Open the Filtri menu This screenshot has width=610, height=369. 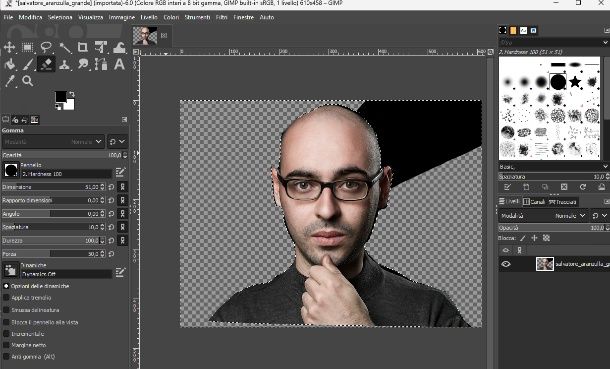pyautogui.click(x=221, y=17)
